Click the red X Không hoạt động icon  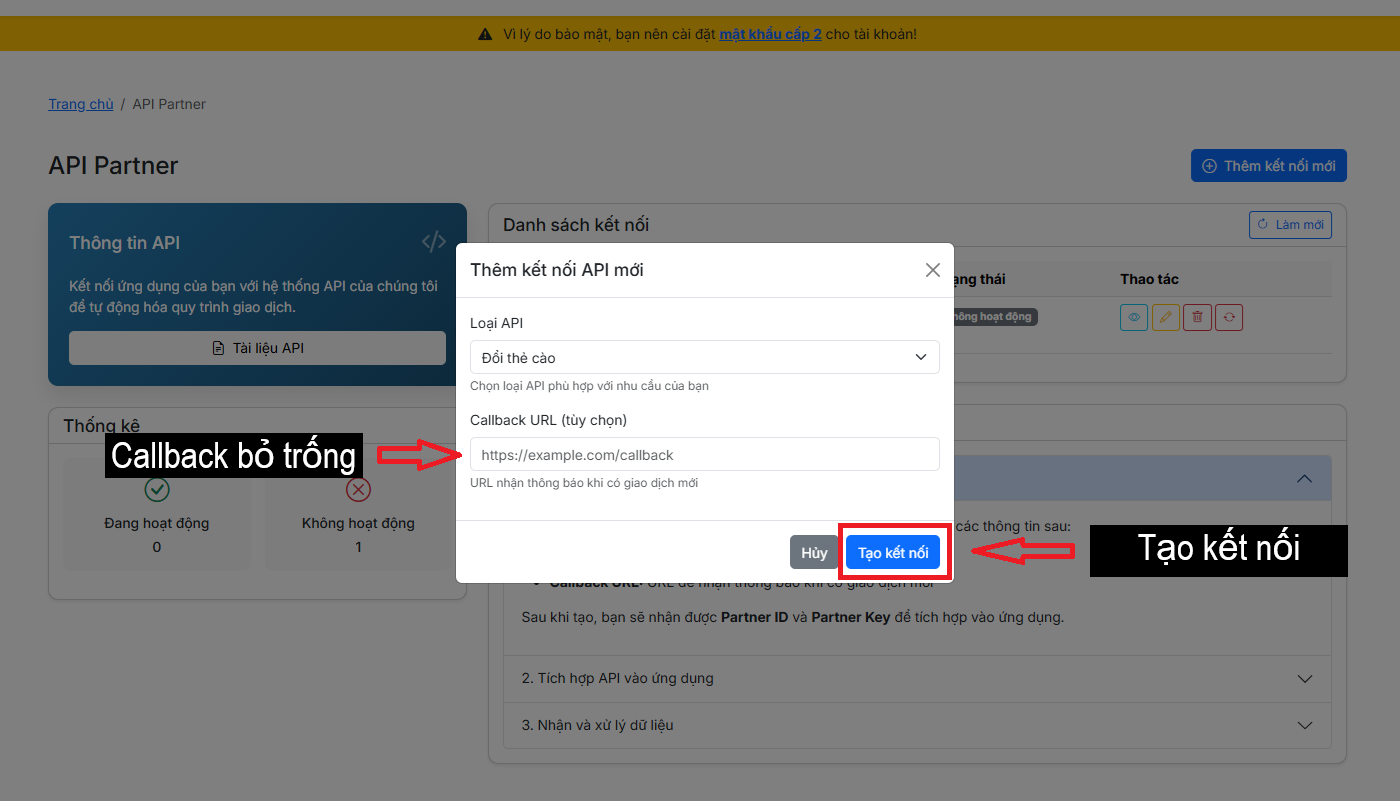point(358,489)
